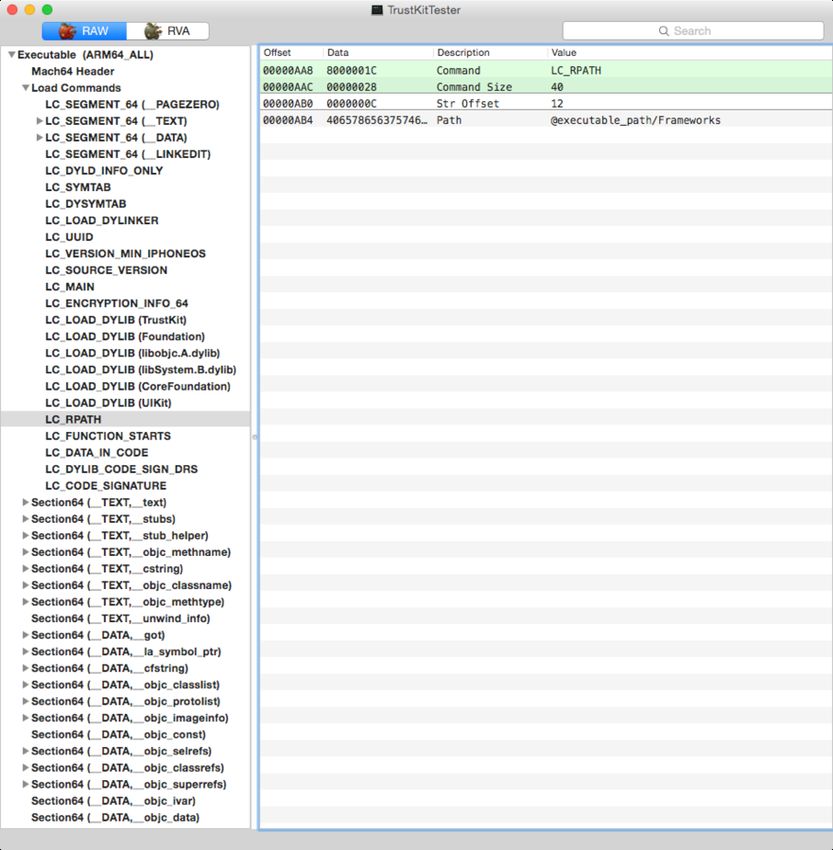Expand Section64 (__DATA,__got) triangle
833x850 pixels.
pyautogui.click(x=25, y=635)
